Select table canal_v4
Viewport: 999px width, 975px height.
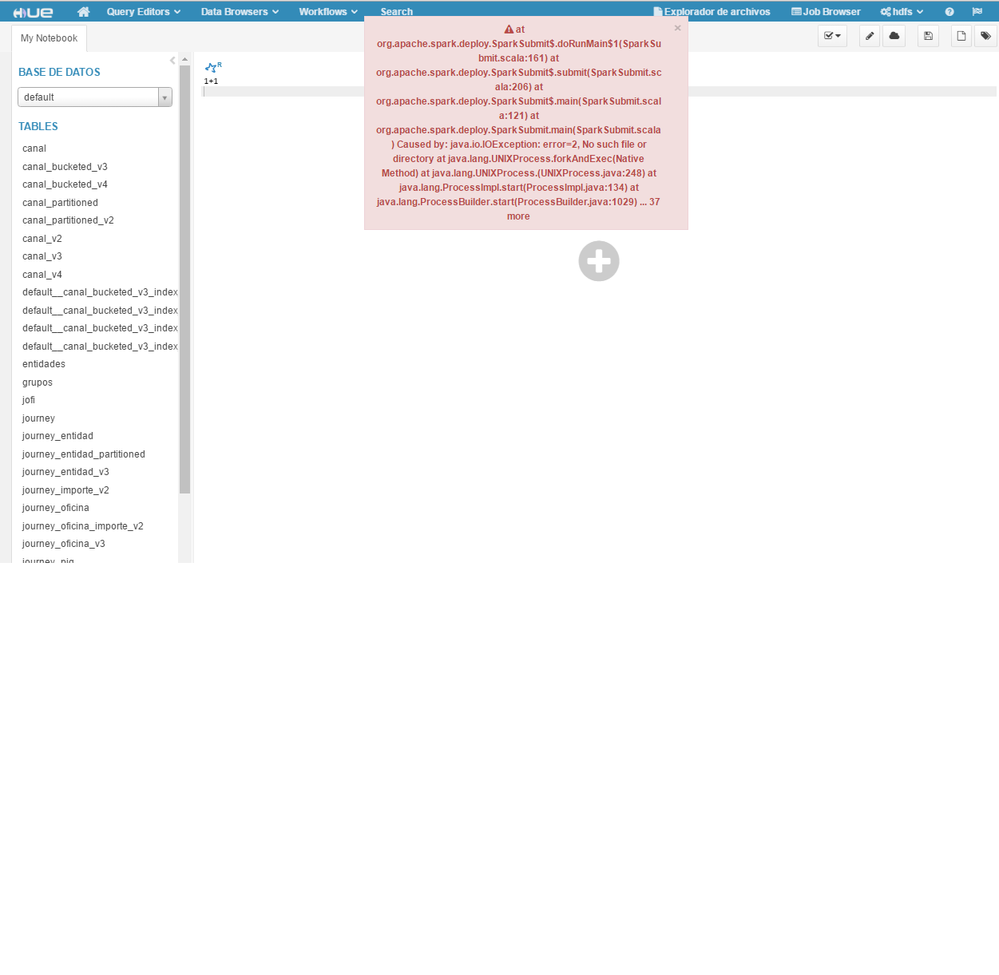42,275
